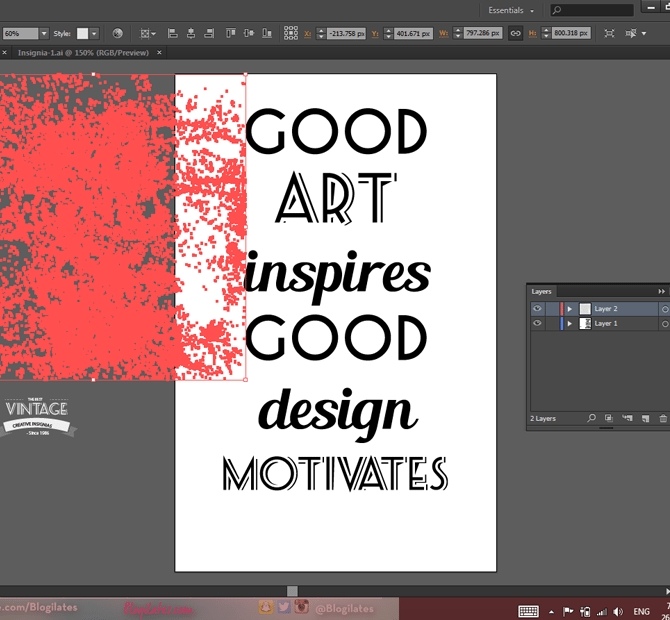Delete selection with Layers trash icon
670x620 pixels.
point(662,418)
